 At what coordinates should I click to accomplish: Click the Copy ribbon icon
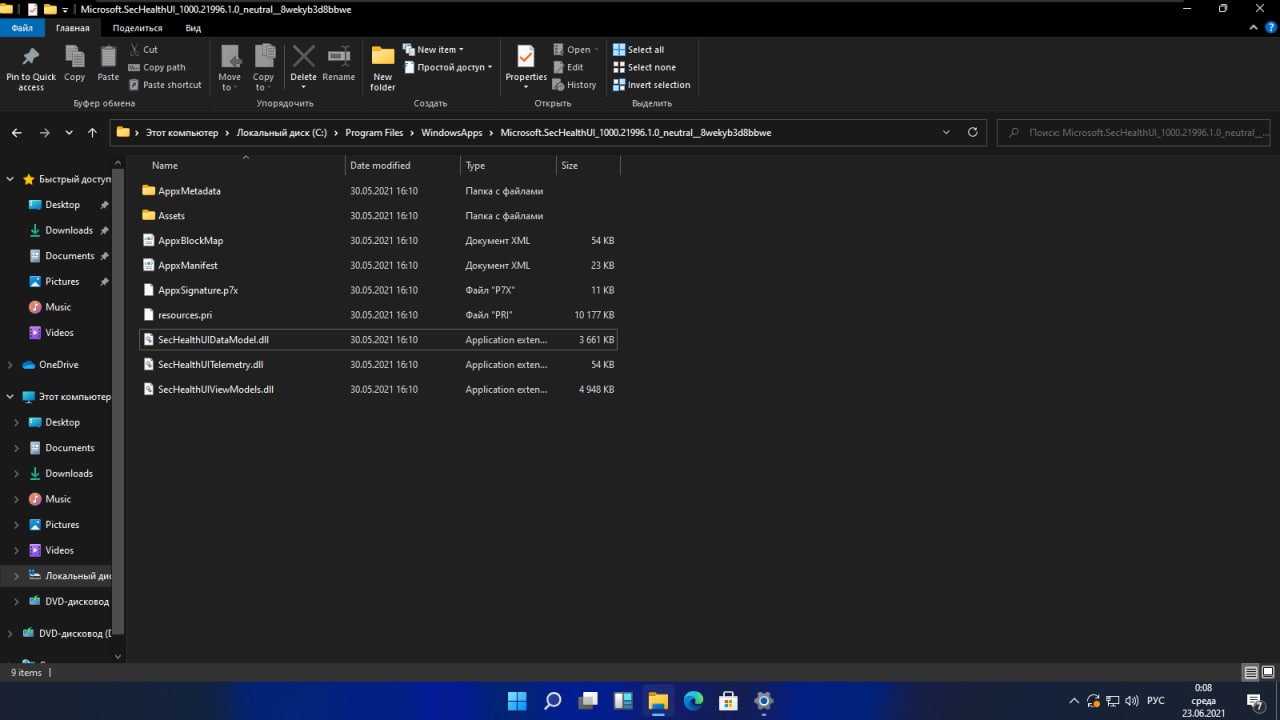pos(75,63)
